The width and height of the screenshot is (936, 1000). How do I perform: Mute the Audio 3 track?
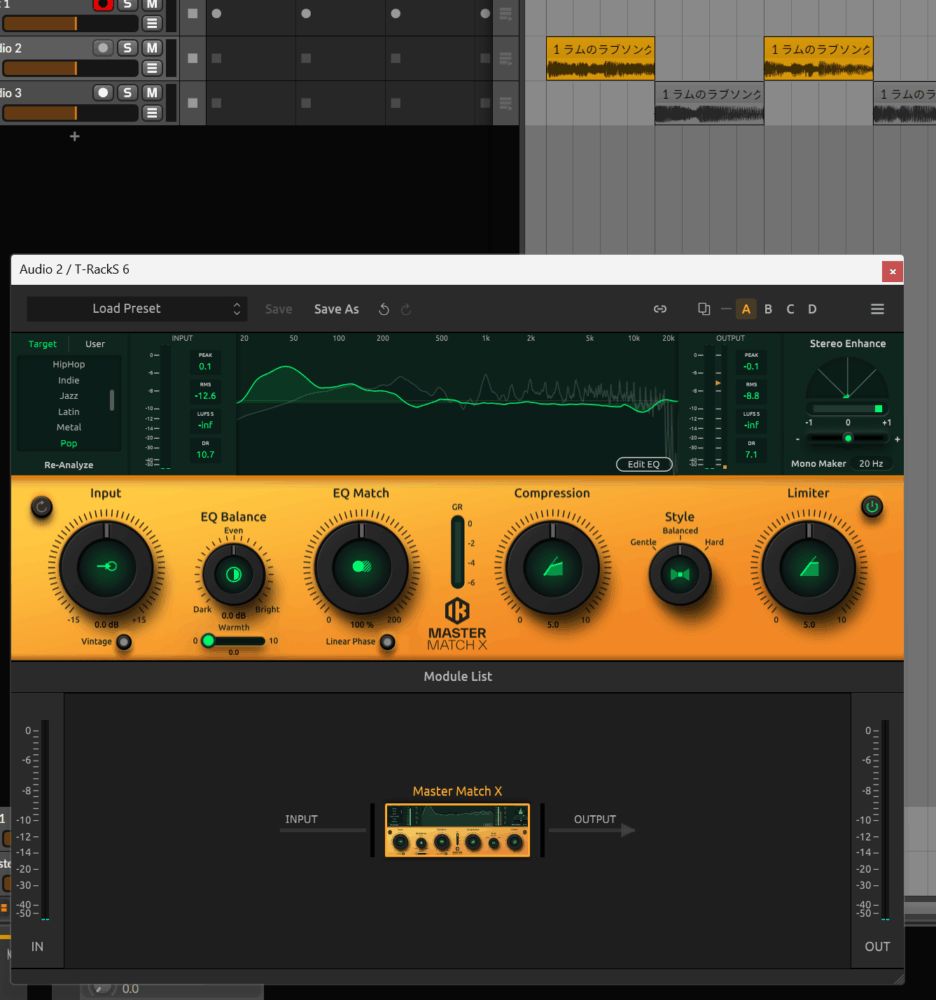click(152, 92)
